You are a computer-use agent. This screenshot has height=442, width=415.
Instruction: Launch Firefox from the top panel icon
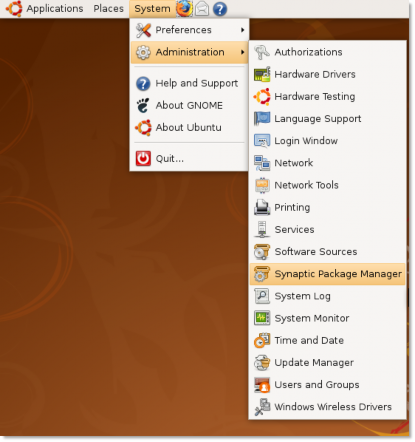(184, 9)
